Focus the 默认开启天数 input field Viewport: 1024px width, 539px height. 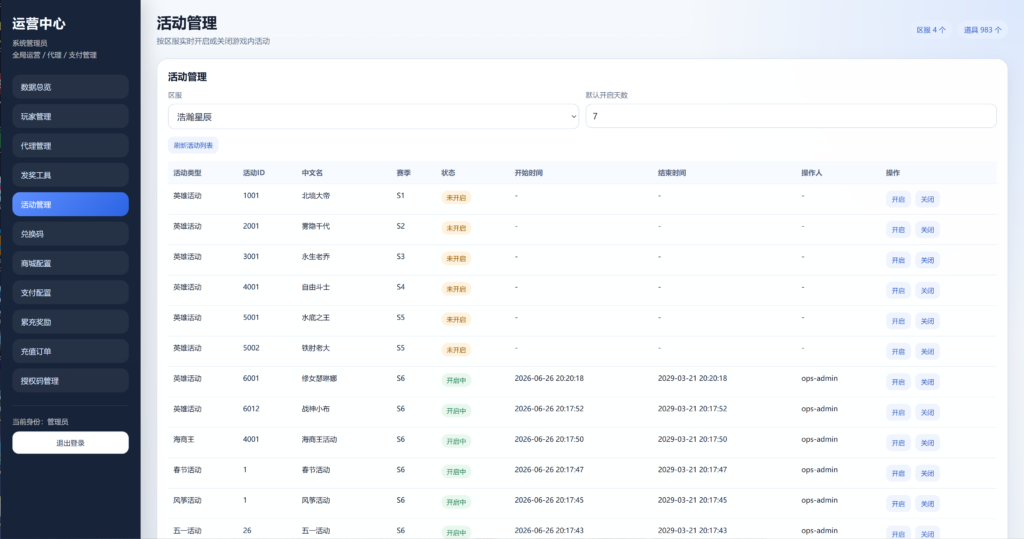(x=791, y=116)
